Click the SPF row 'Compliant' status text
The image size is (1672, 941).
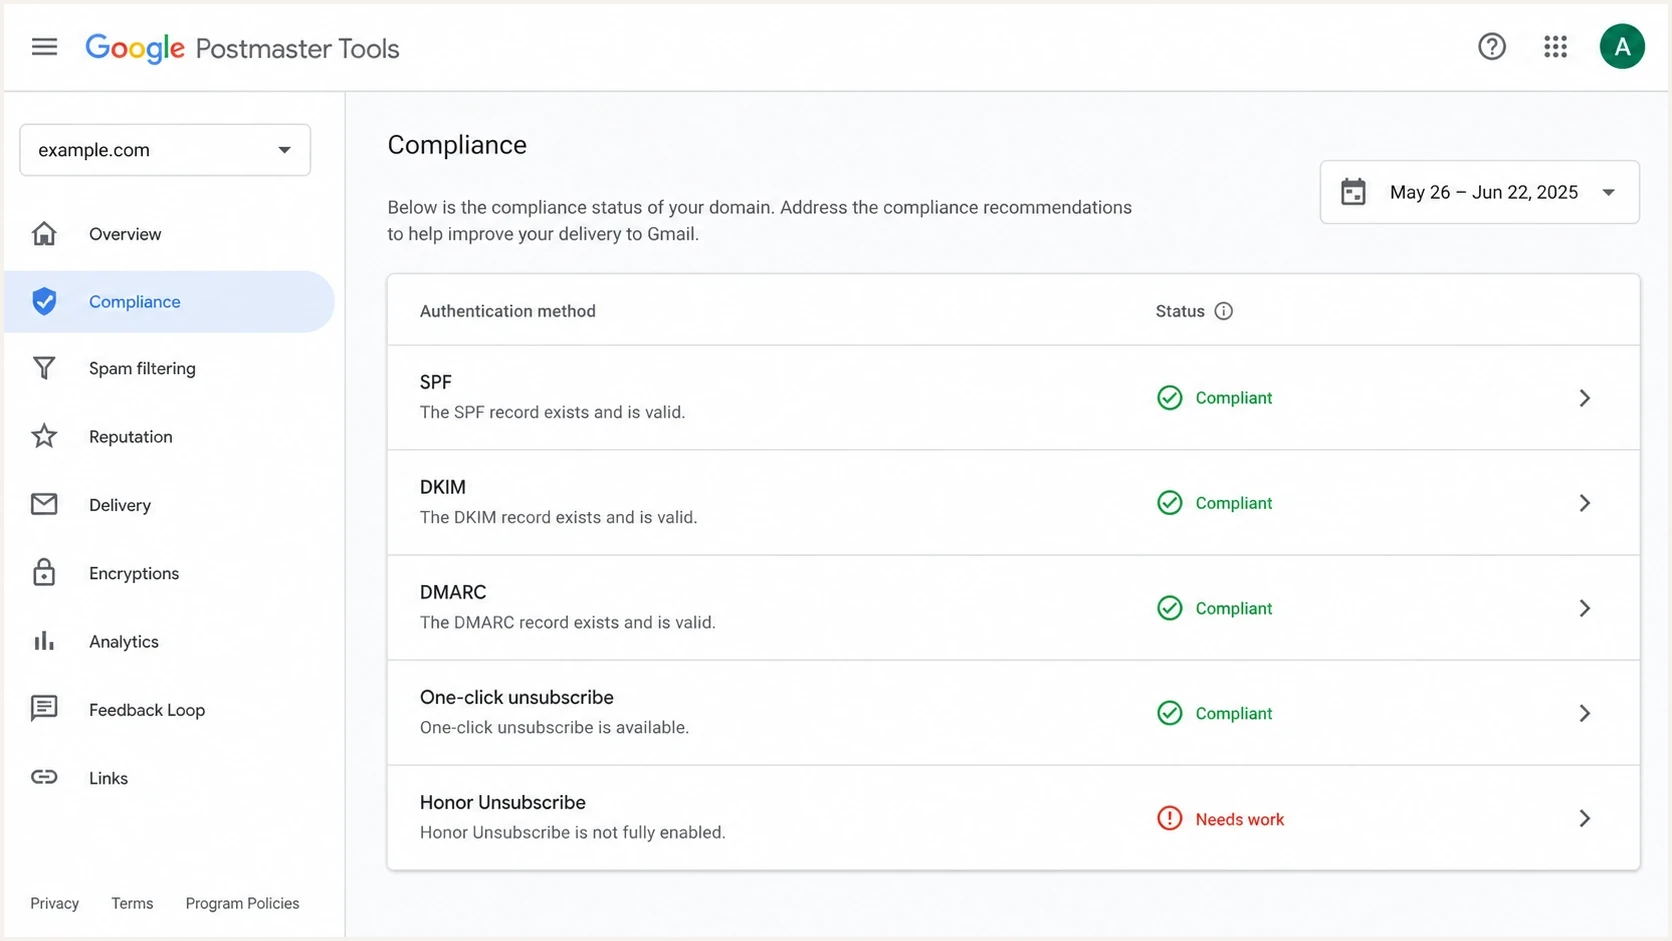(1234, 398)
